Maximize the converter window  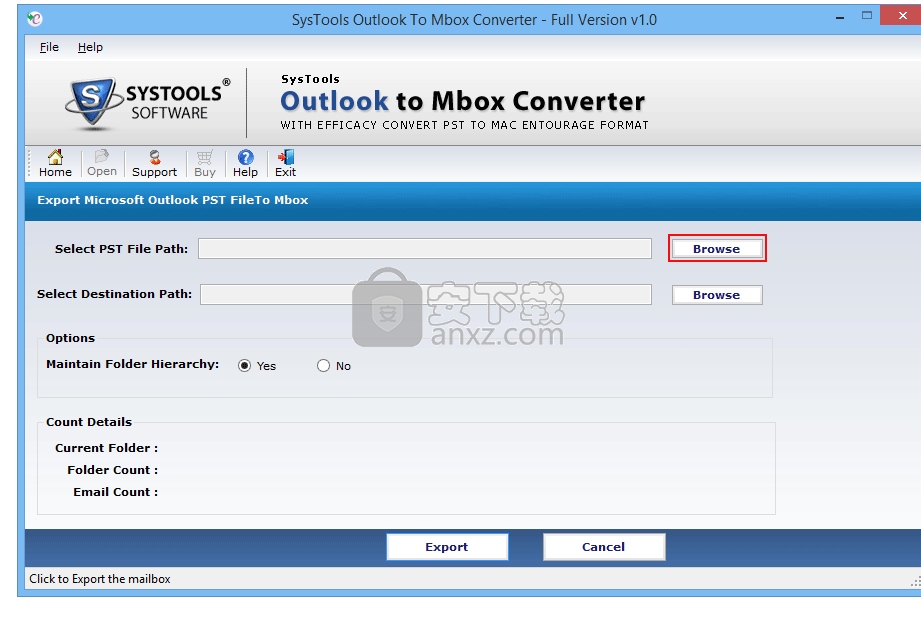pyautogui.click(x=867, y=16)
